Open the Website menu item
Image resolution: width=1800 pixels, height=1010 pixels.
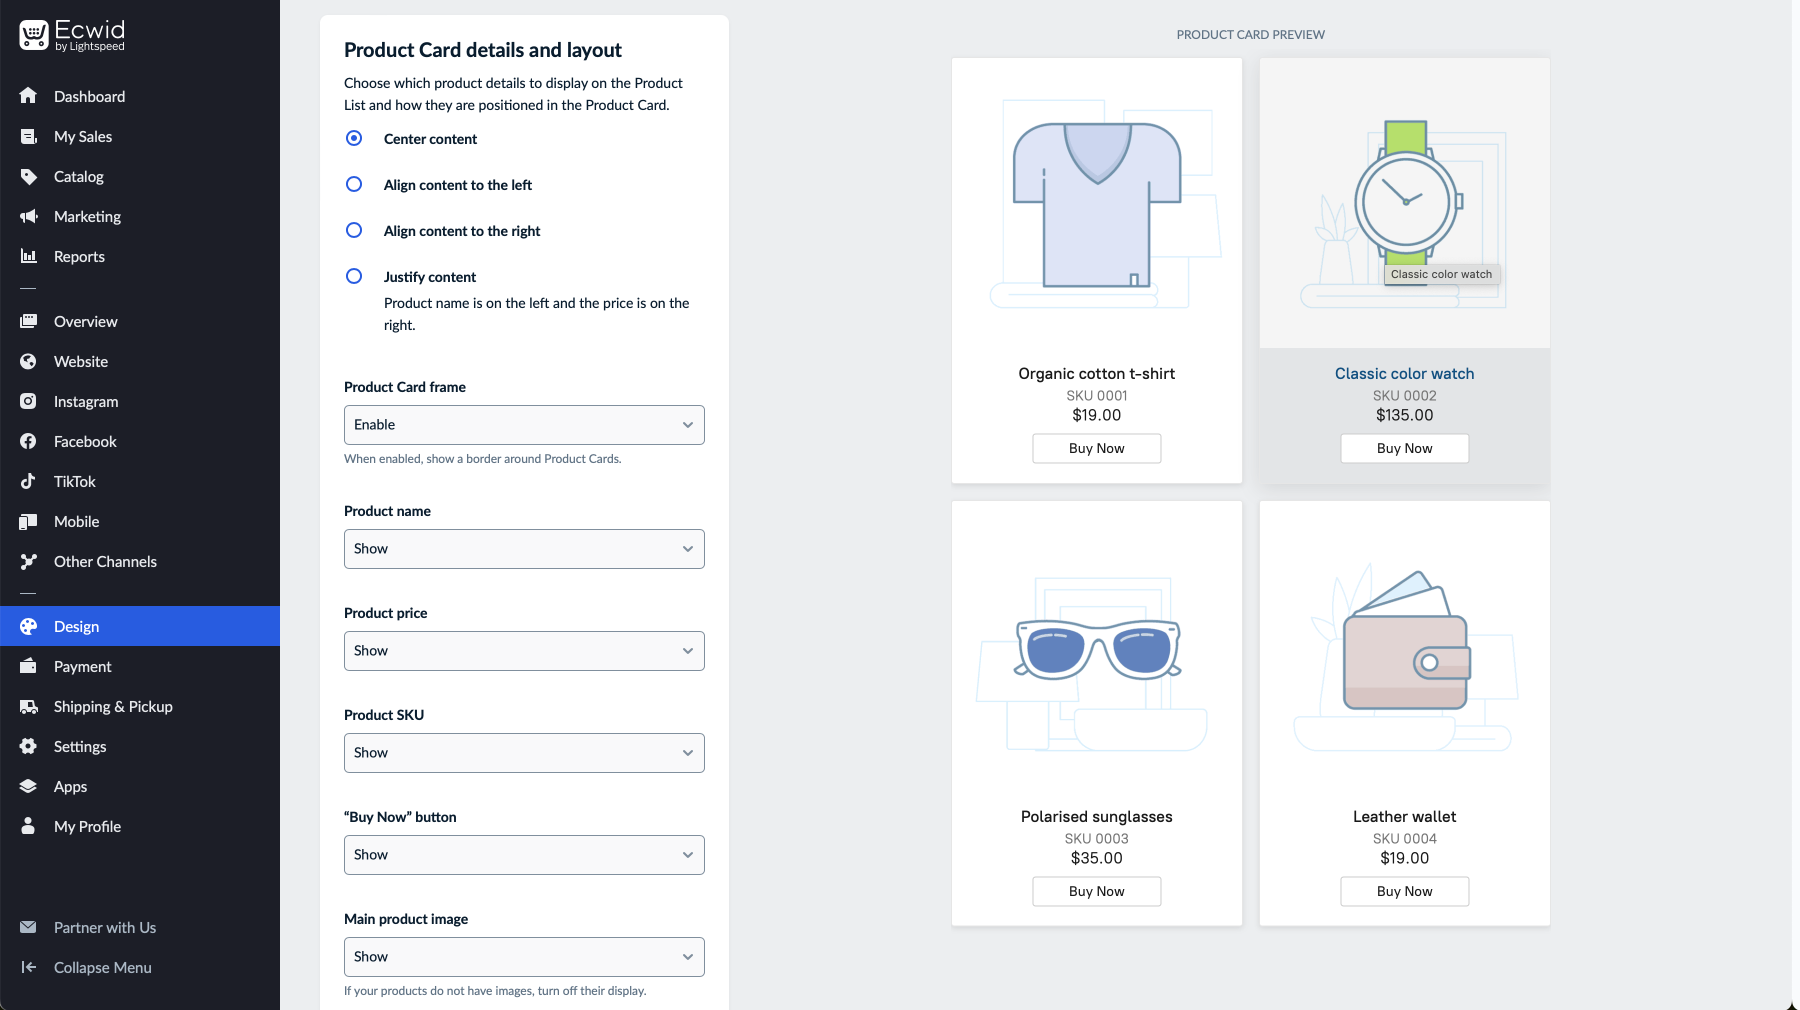click(x=80, y=362)
